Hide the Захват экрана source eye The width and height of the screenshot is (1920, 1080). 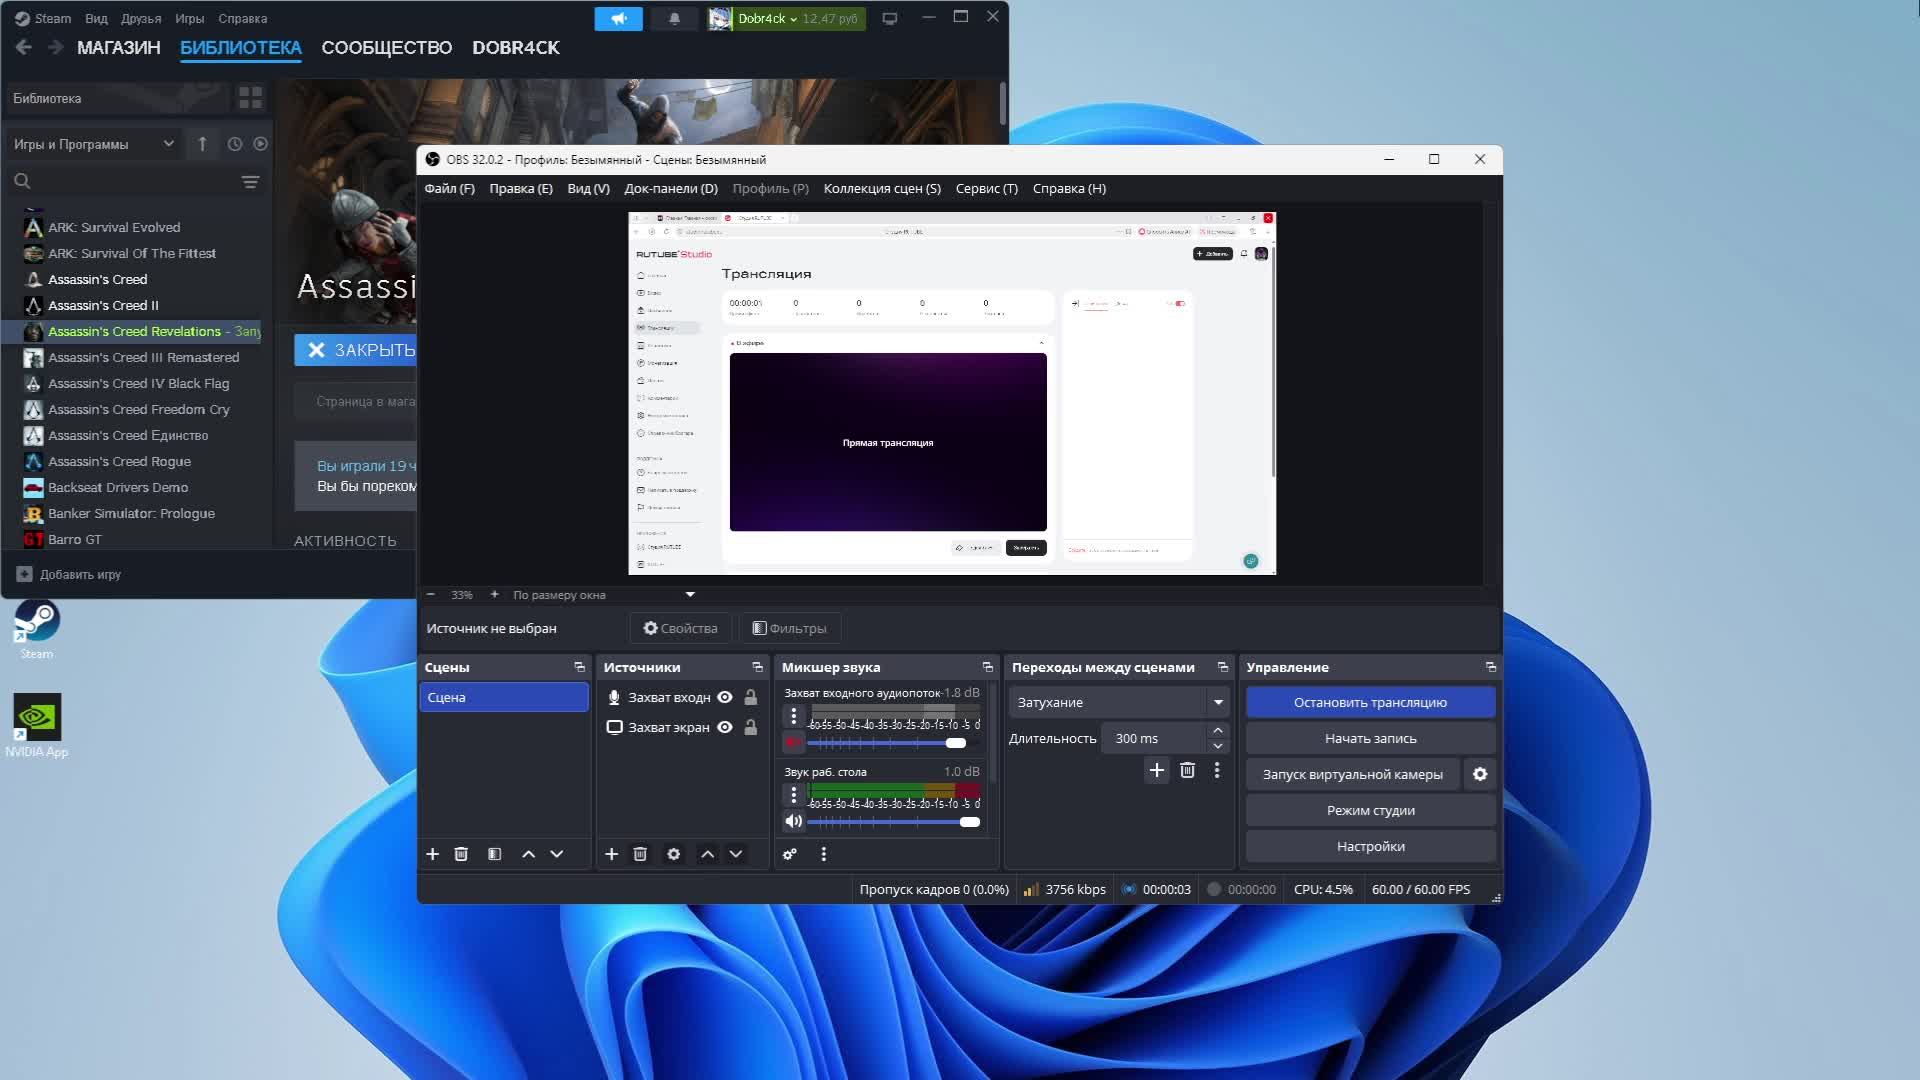[x=725, y=727]
